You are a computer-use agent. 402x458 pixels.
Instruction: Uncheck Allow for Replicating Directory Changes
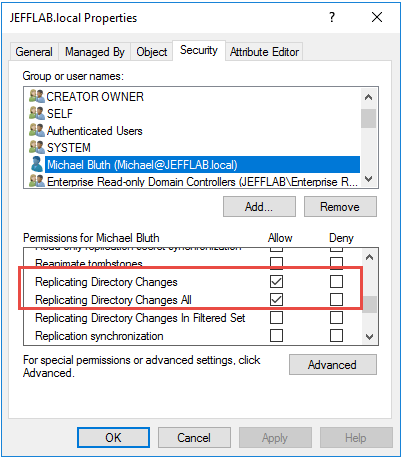pyautogui.click(x=276, y=281)
